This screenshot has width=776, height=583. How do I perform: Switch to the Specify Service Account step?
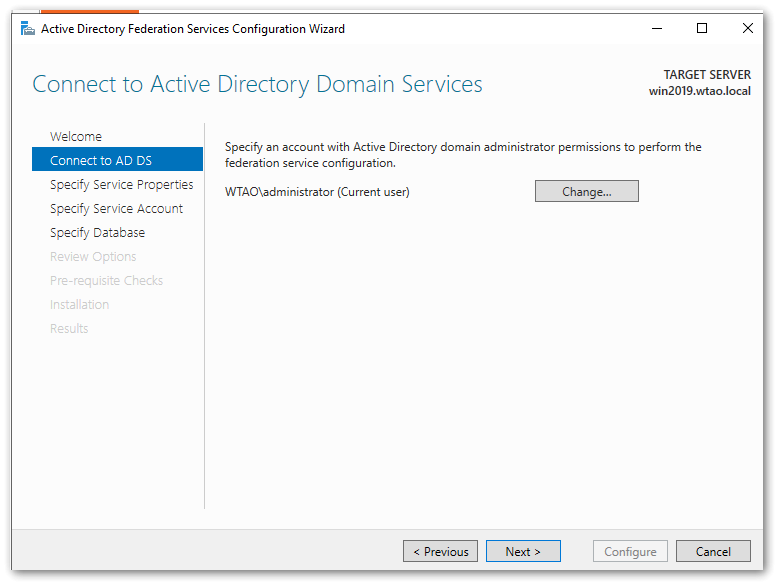pos(116,209)
